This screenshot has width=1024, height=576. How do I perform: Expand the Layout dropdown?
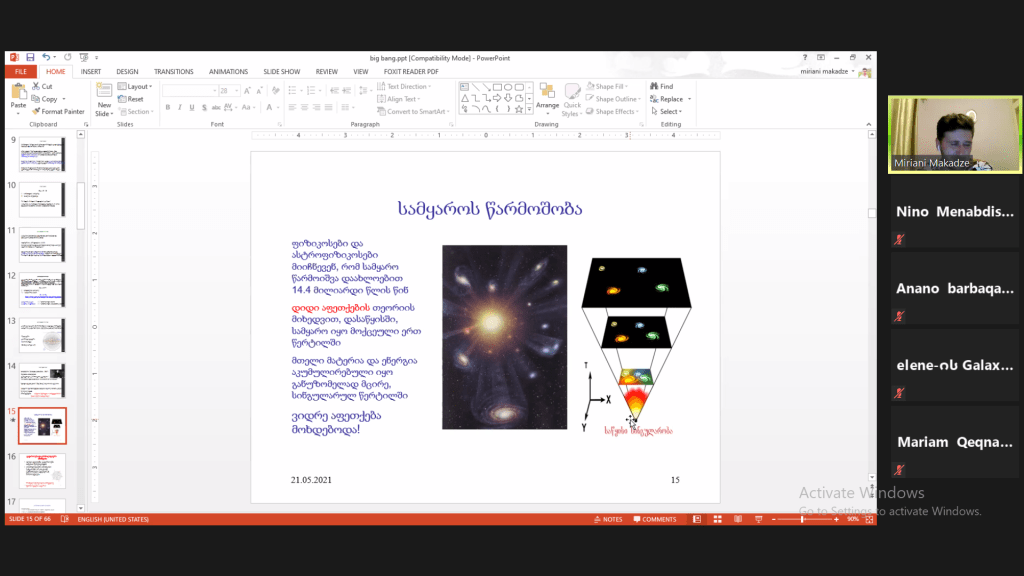tap(138, 87)
